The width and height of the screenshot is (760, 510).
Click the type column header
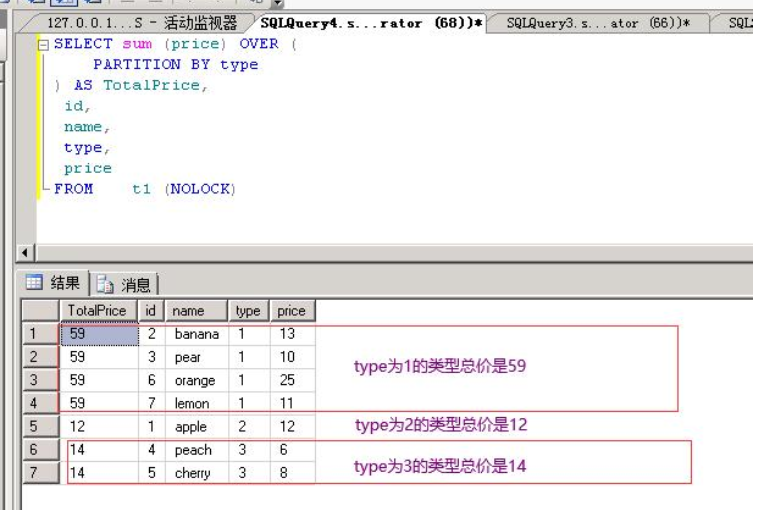248,310
